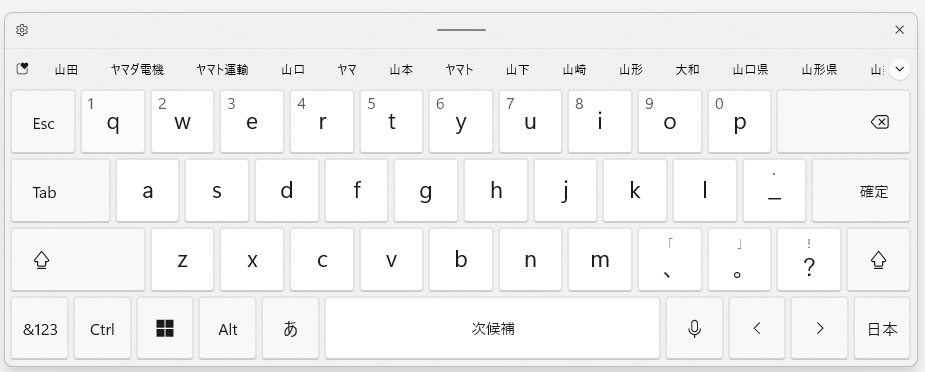Image resolution: width=925 pixels, height=372 pixels.
Task: Activate the right Shift arrow key
Action: pyautogui.click(x=878, y=259)
